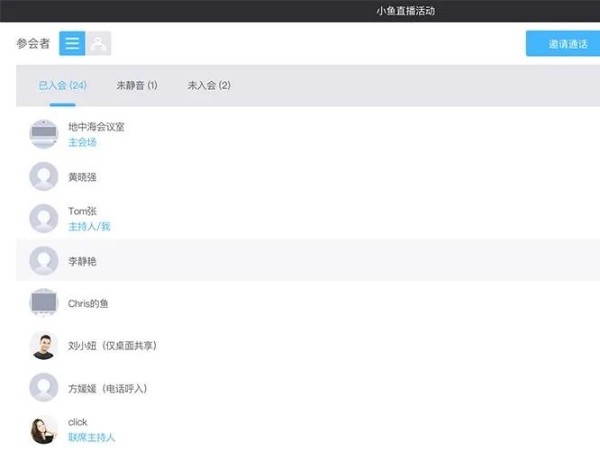600x450 pixels.
Task: Open the 未静音 (1) tab
Action: [136, 85]
